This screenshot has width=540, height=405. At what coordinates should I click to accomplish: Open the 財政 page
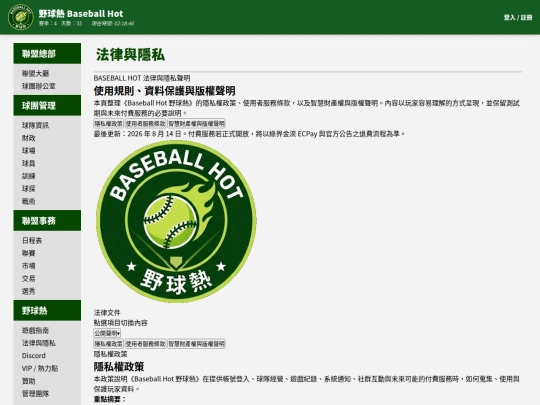click(29, 138)
